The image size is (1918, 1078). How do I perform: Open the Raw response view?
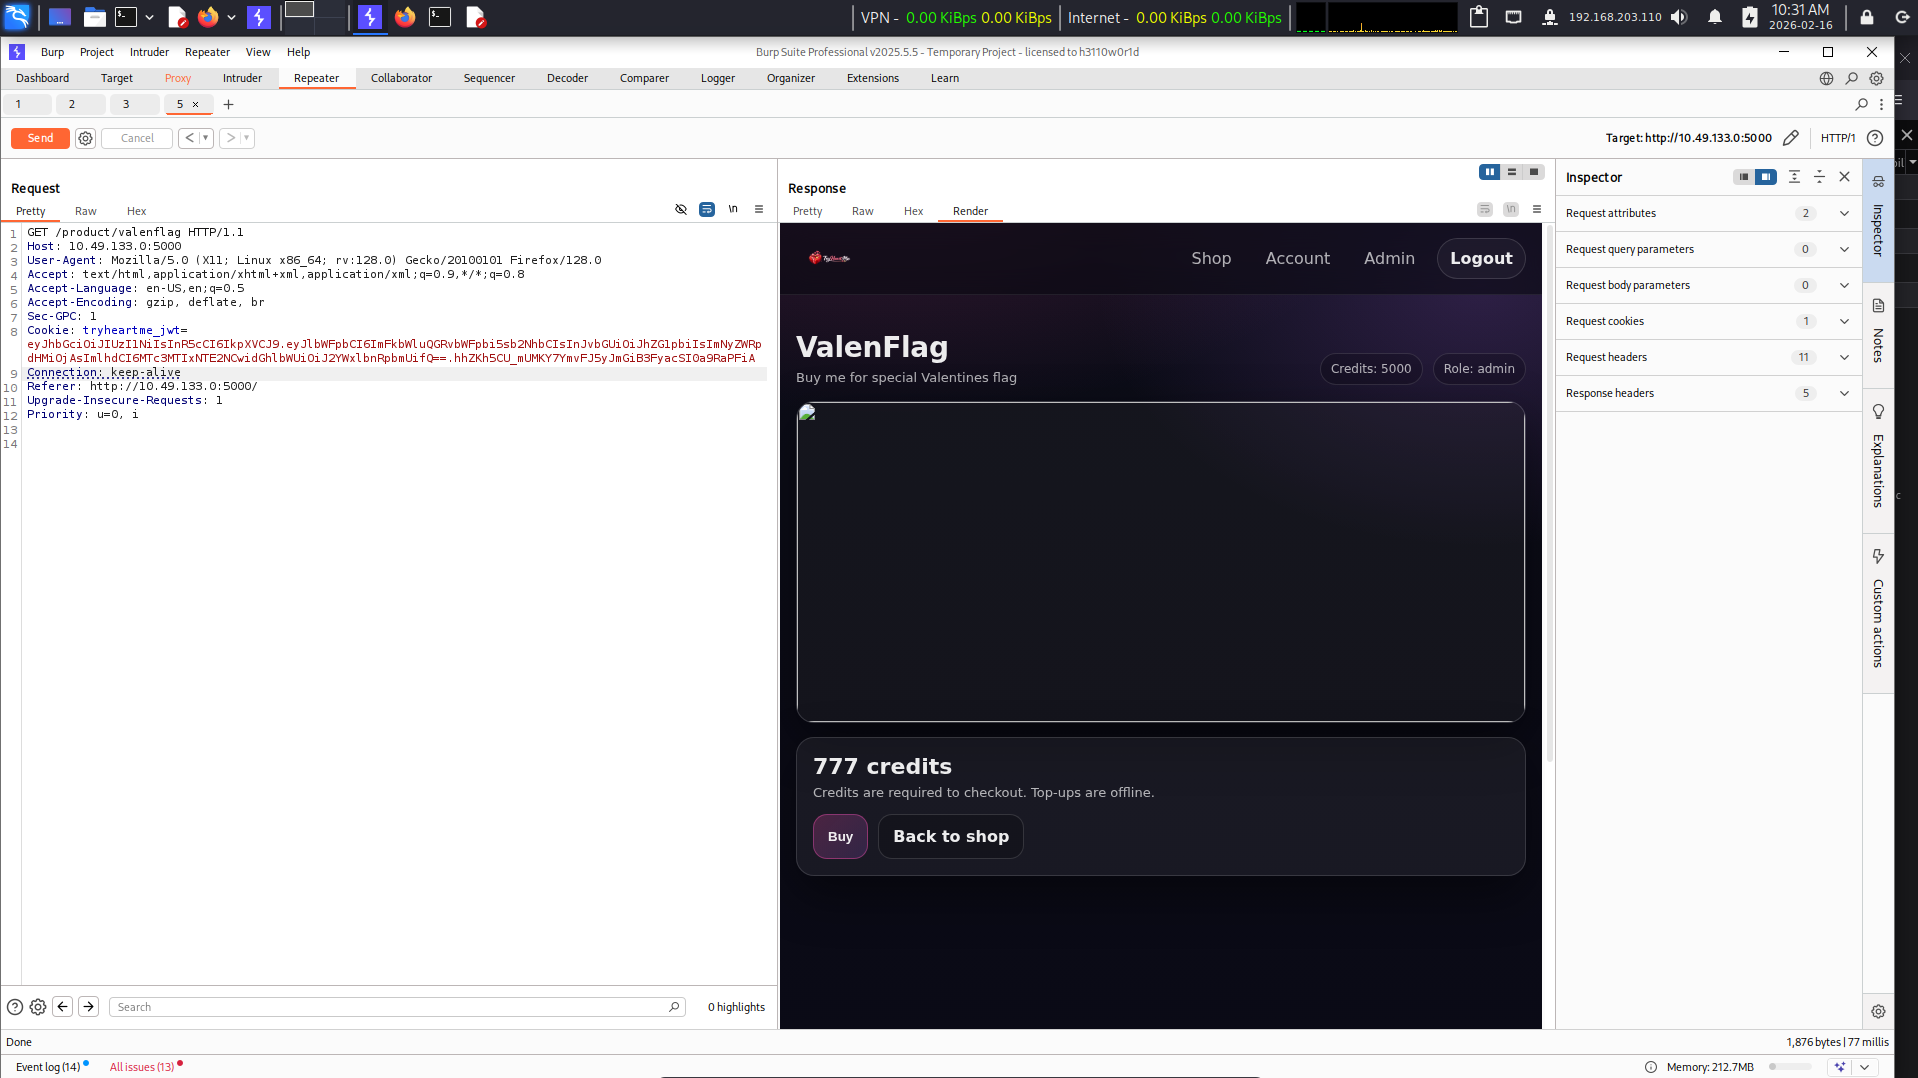[x=862, y=211]
